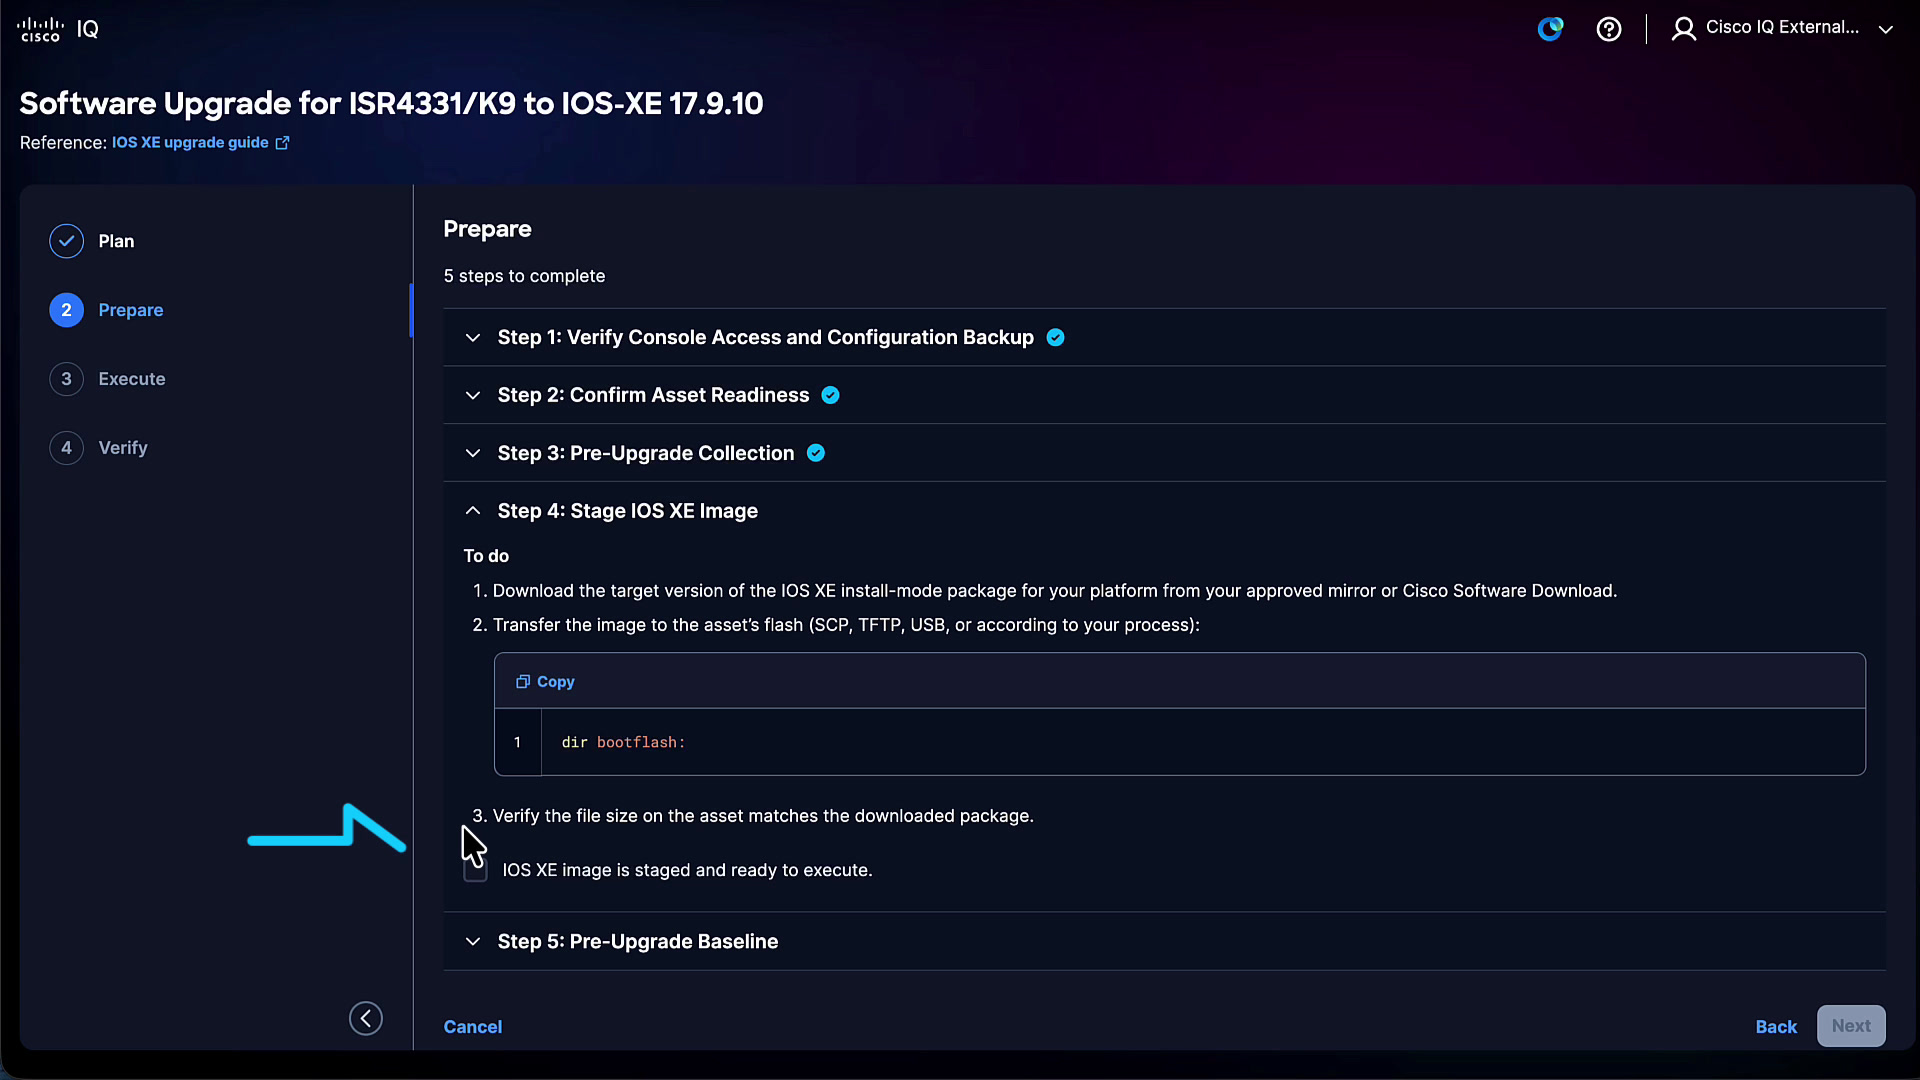
Task: Click the Back button
Action: click(x=1776, y=1027)
